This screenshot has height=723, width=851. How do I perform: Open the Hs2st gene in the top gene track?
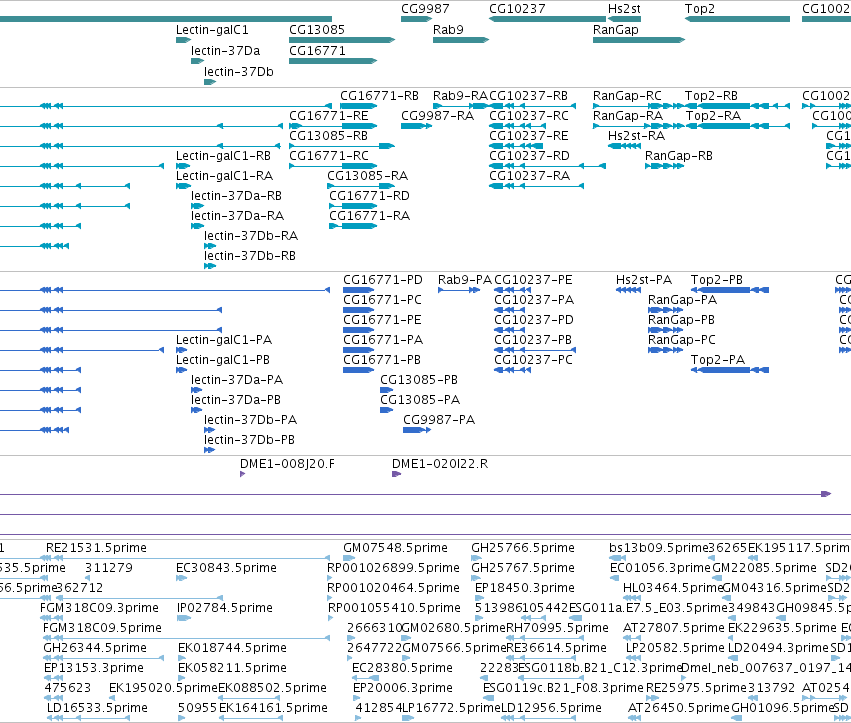click(624, 19)
